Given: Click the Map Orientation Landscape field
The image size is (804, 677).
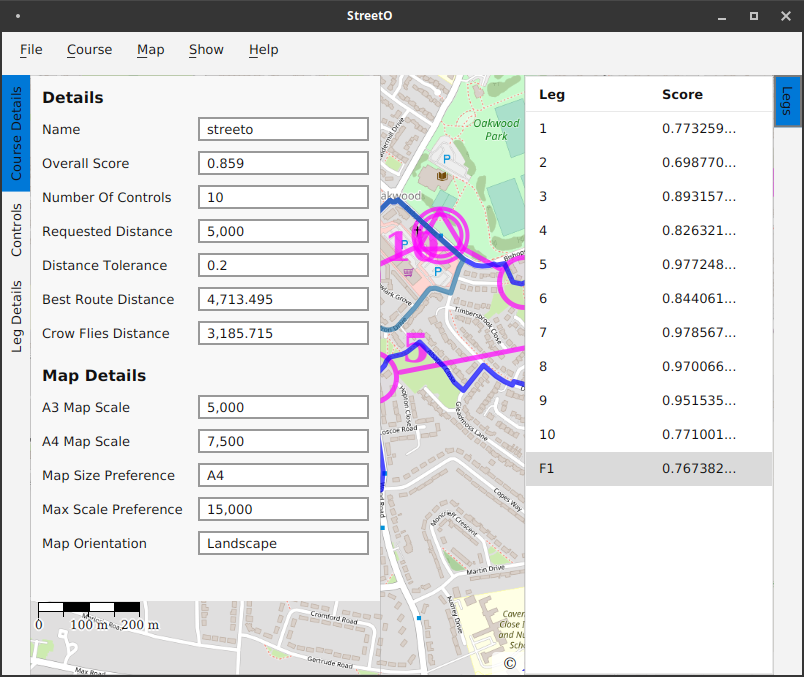Looking at the screenshot, I should click(x=283, y=543).
